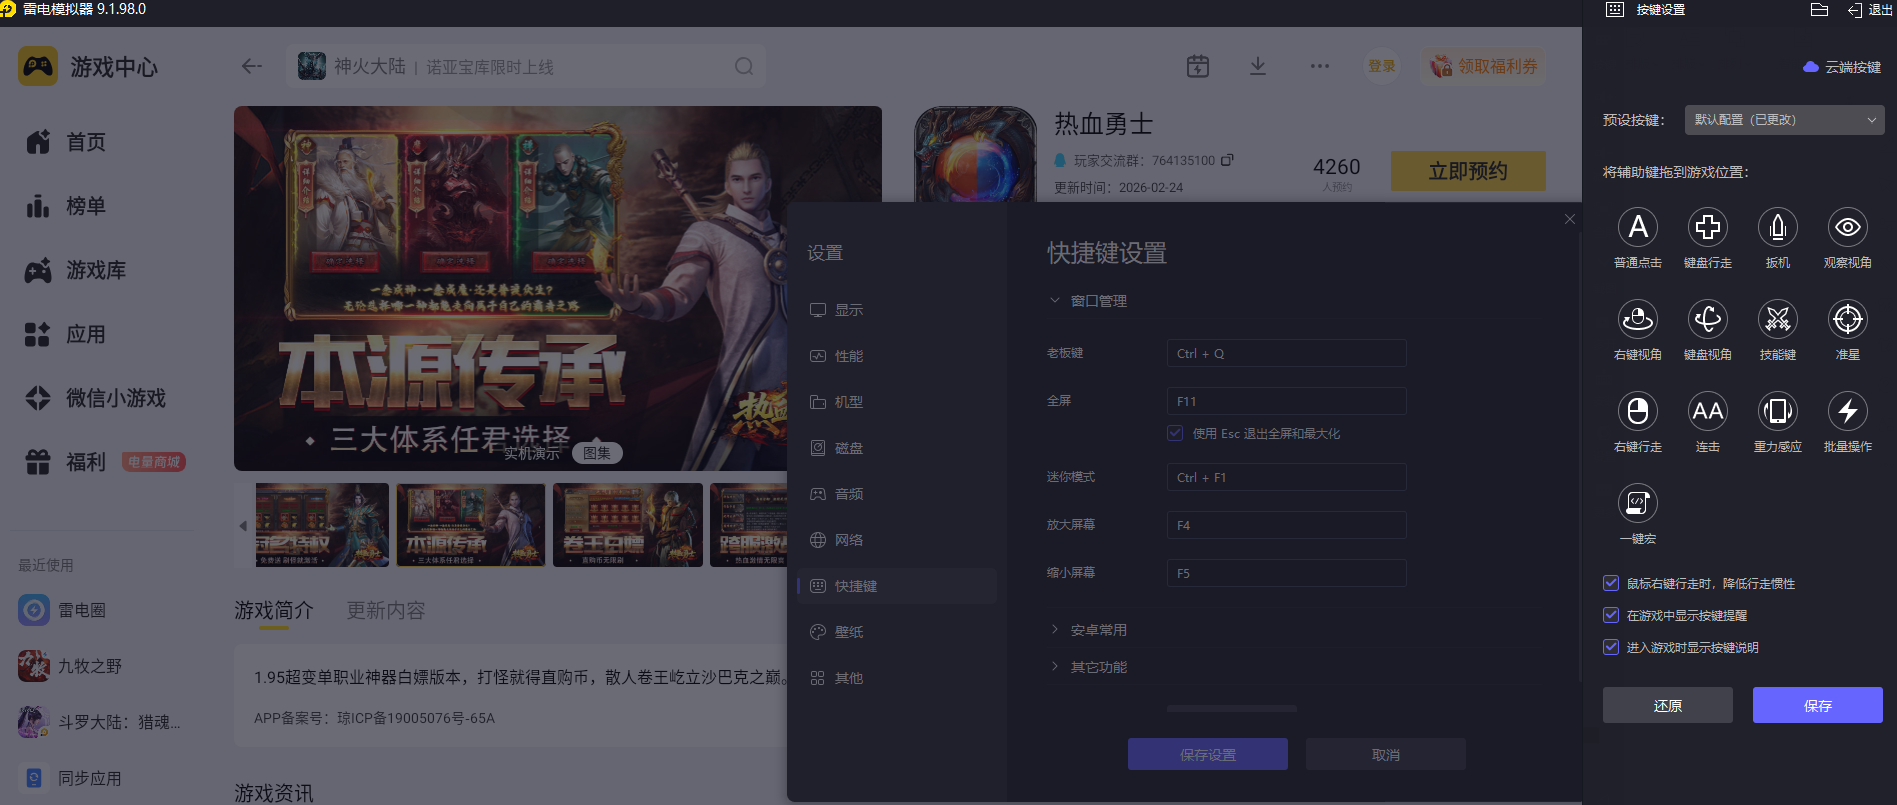The image size is (1897, 805).
Task: Open the 预设按键 preset dropdown
Action: 1785,120
